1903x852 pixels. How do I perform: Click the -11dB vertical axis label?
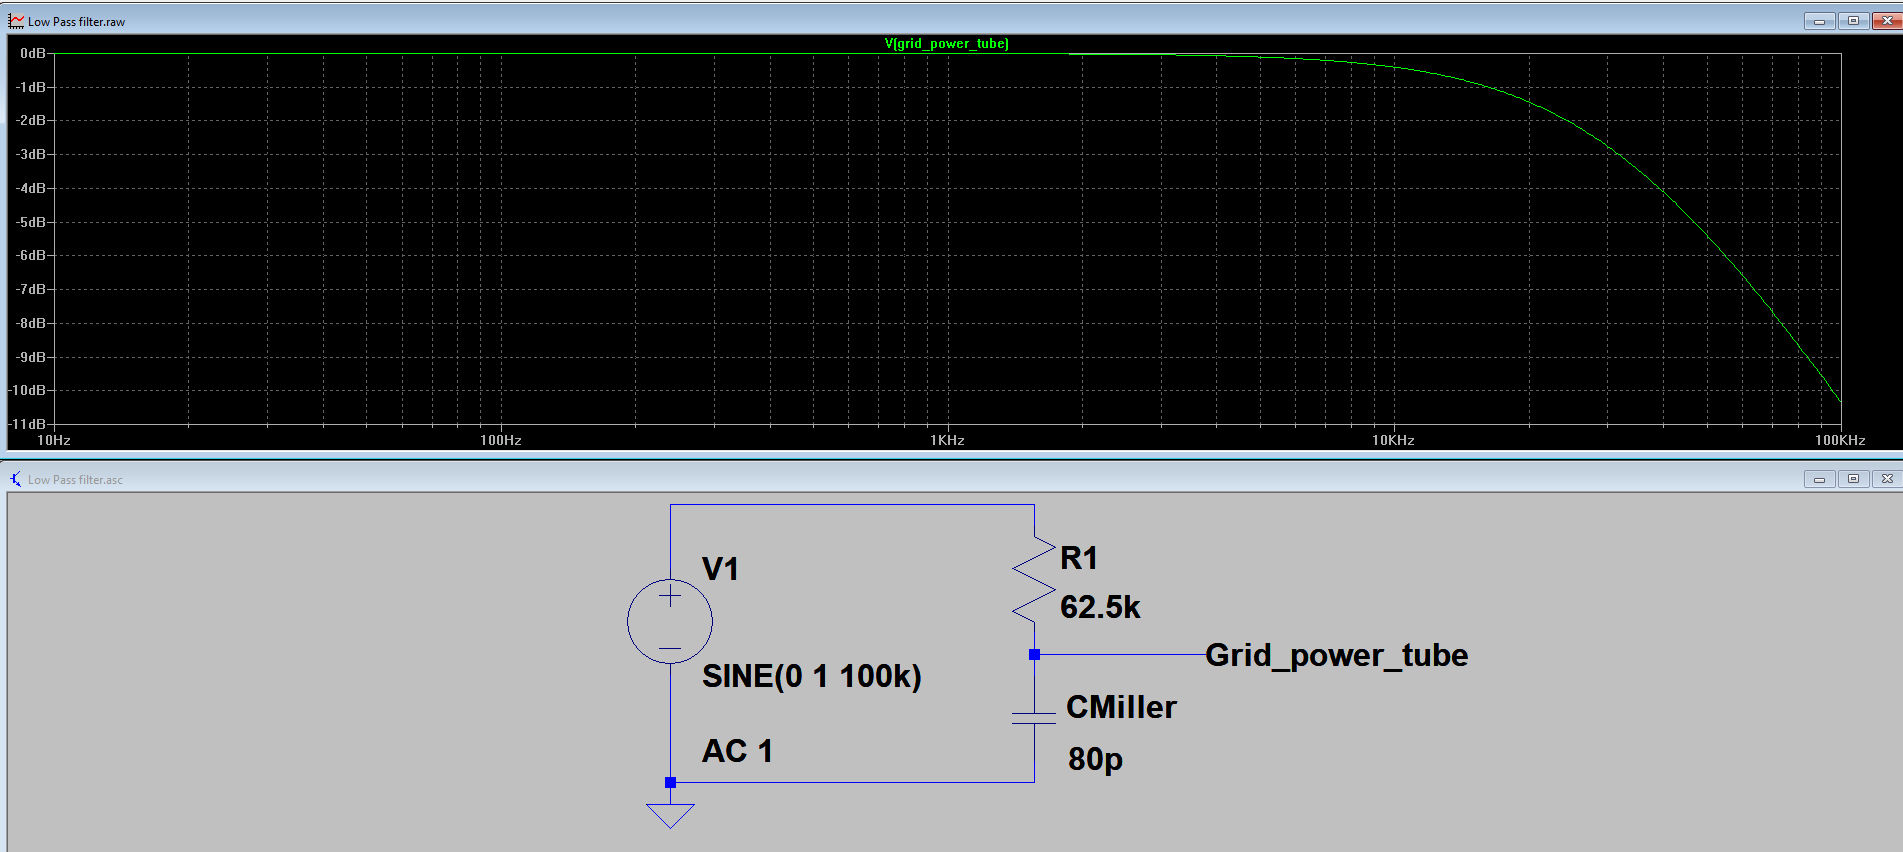point(28,424)
